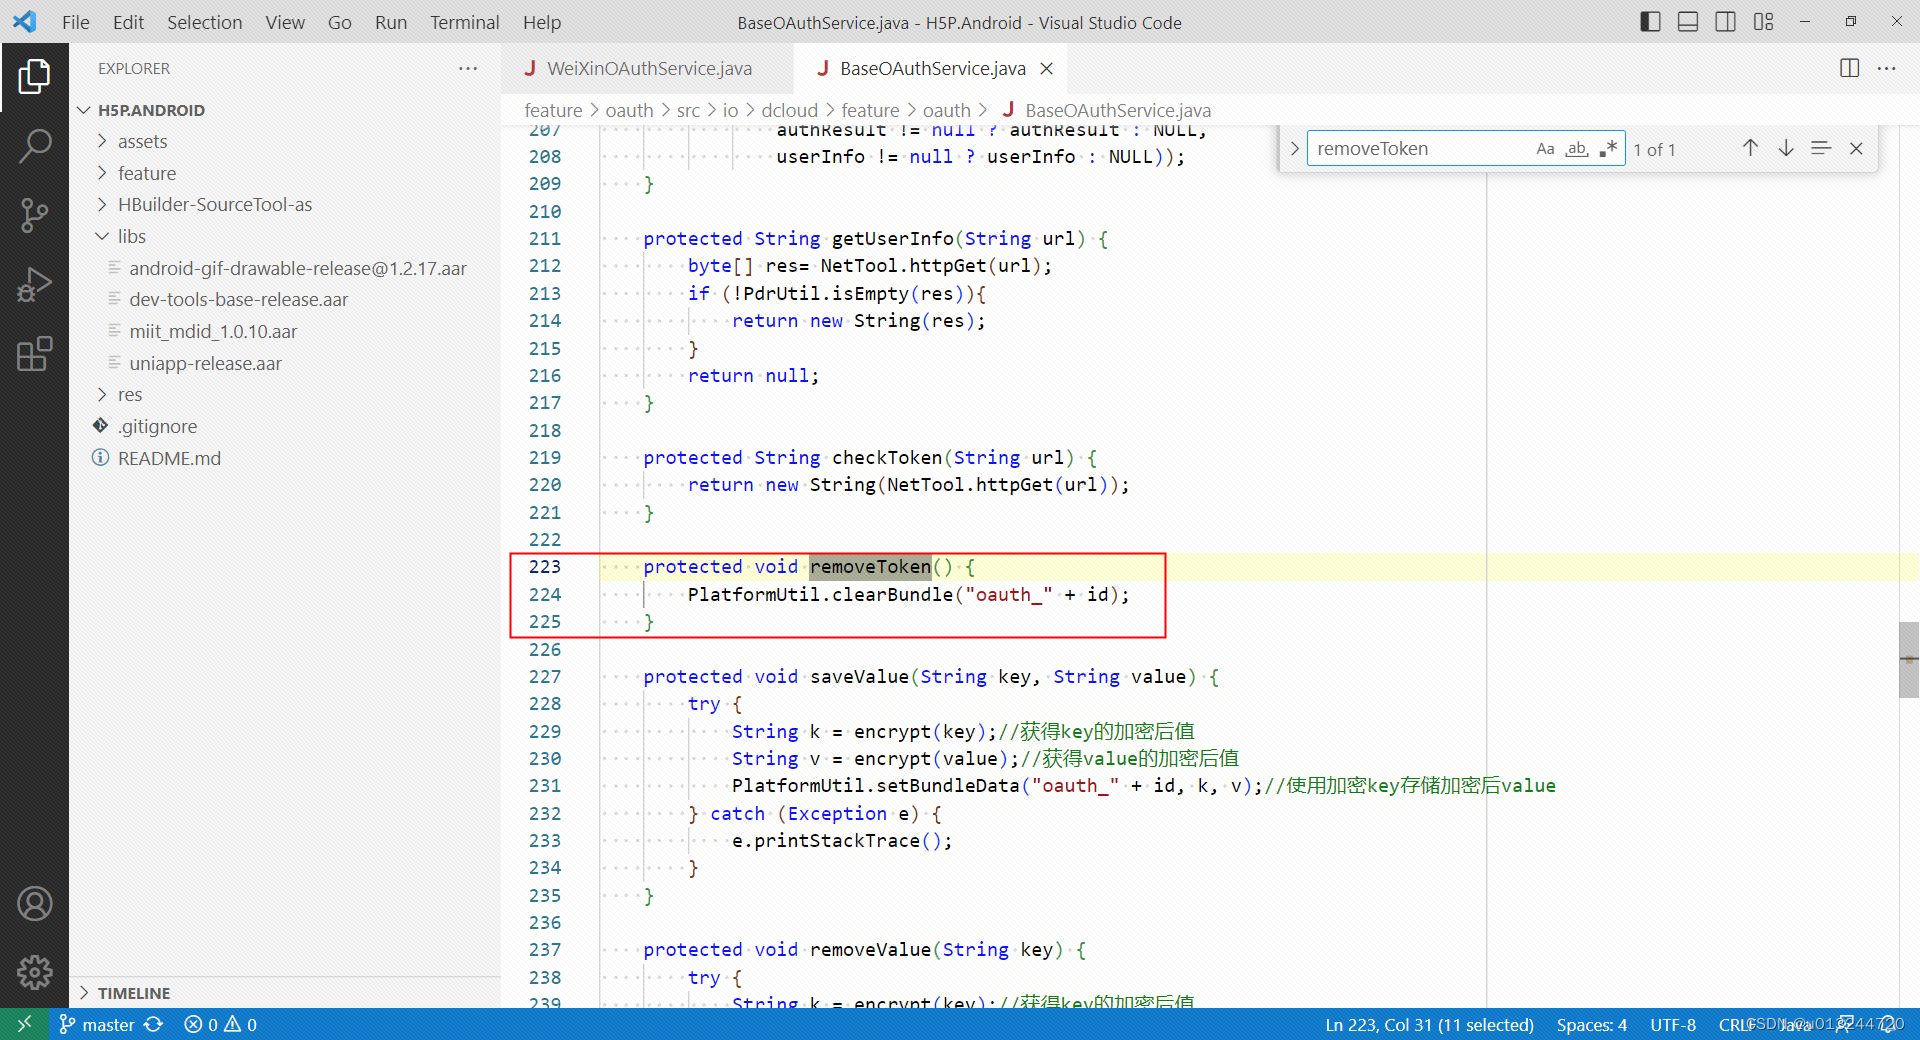The image size is (1920, 1040).
Task: Go to next find match
Action: pos(1786,148)
